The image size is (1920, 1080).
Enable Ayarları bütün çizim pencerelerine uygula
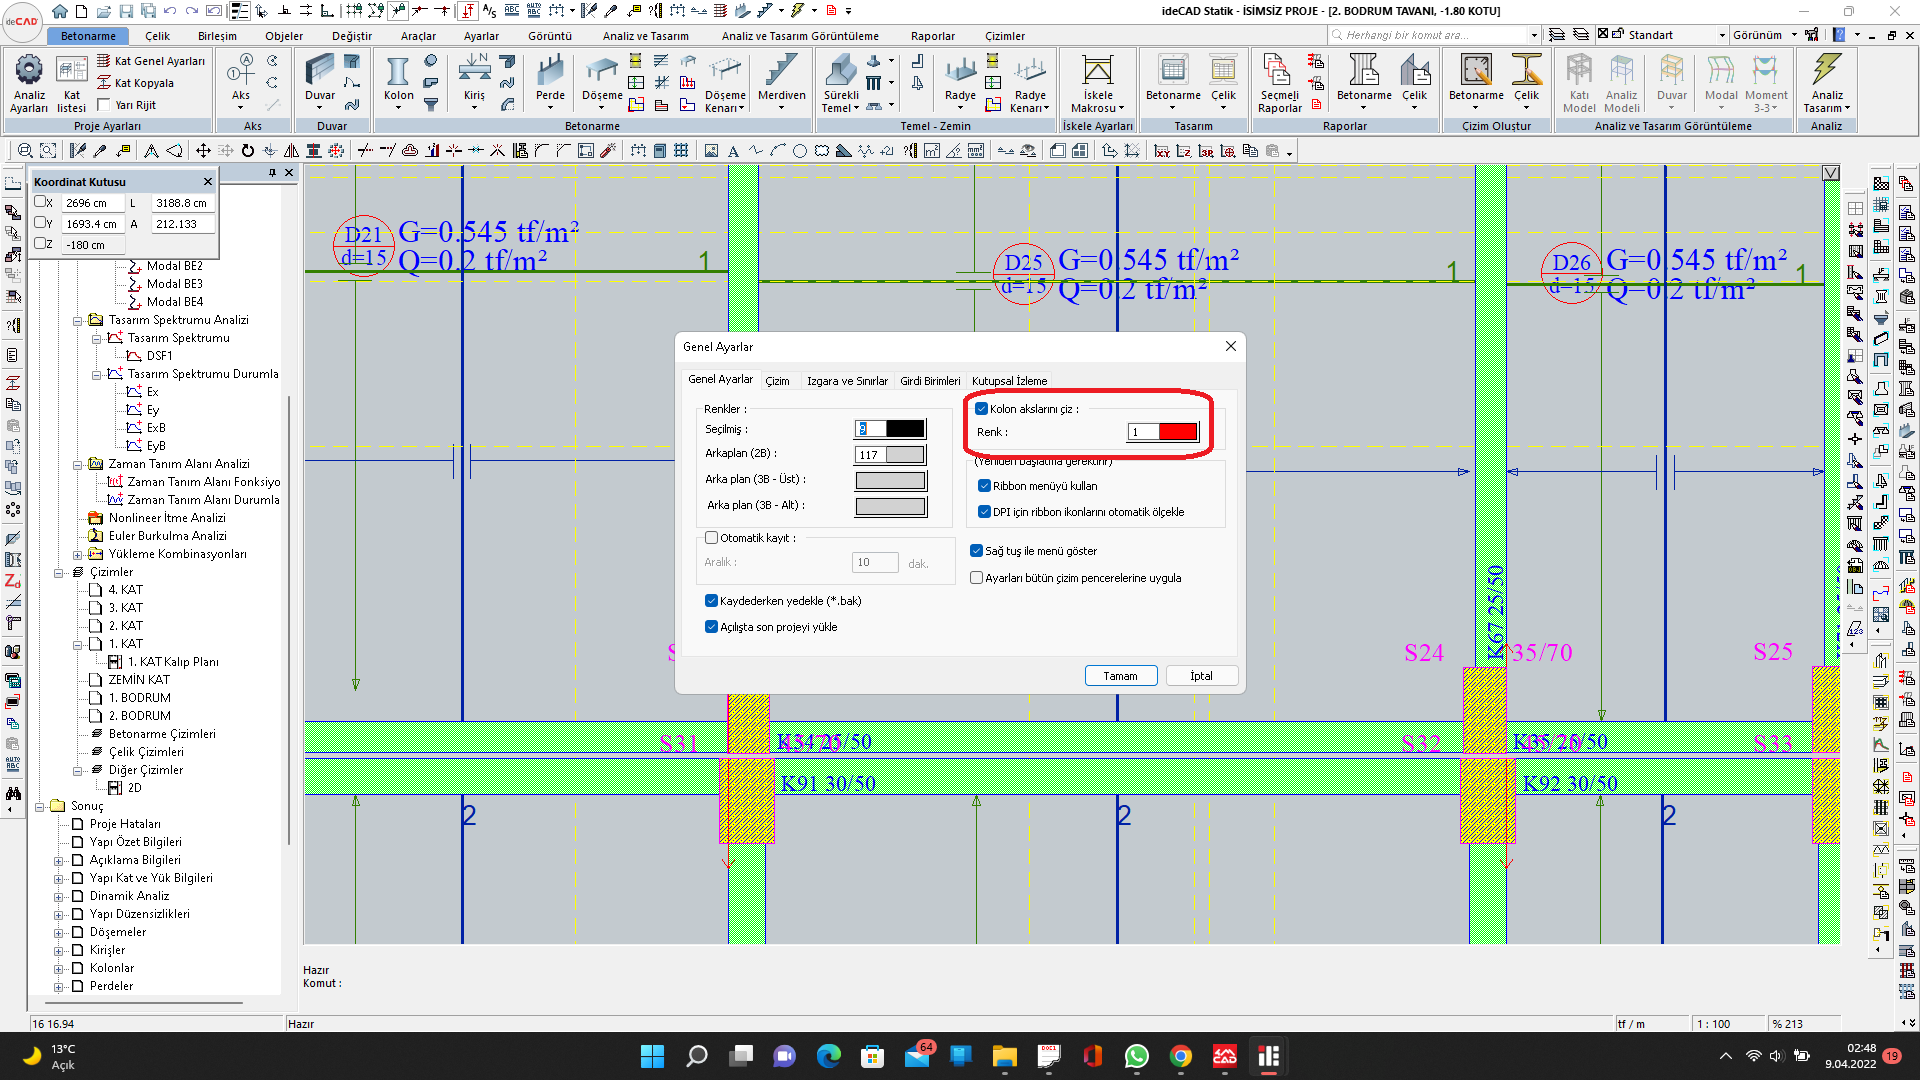[976, 578]
